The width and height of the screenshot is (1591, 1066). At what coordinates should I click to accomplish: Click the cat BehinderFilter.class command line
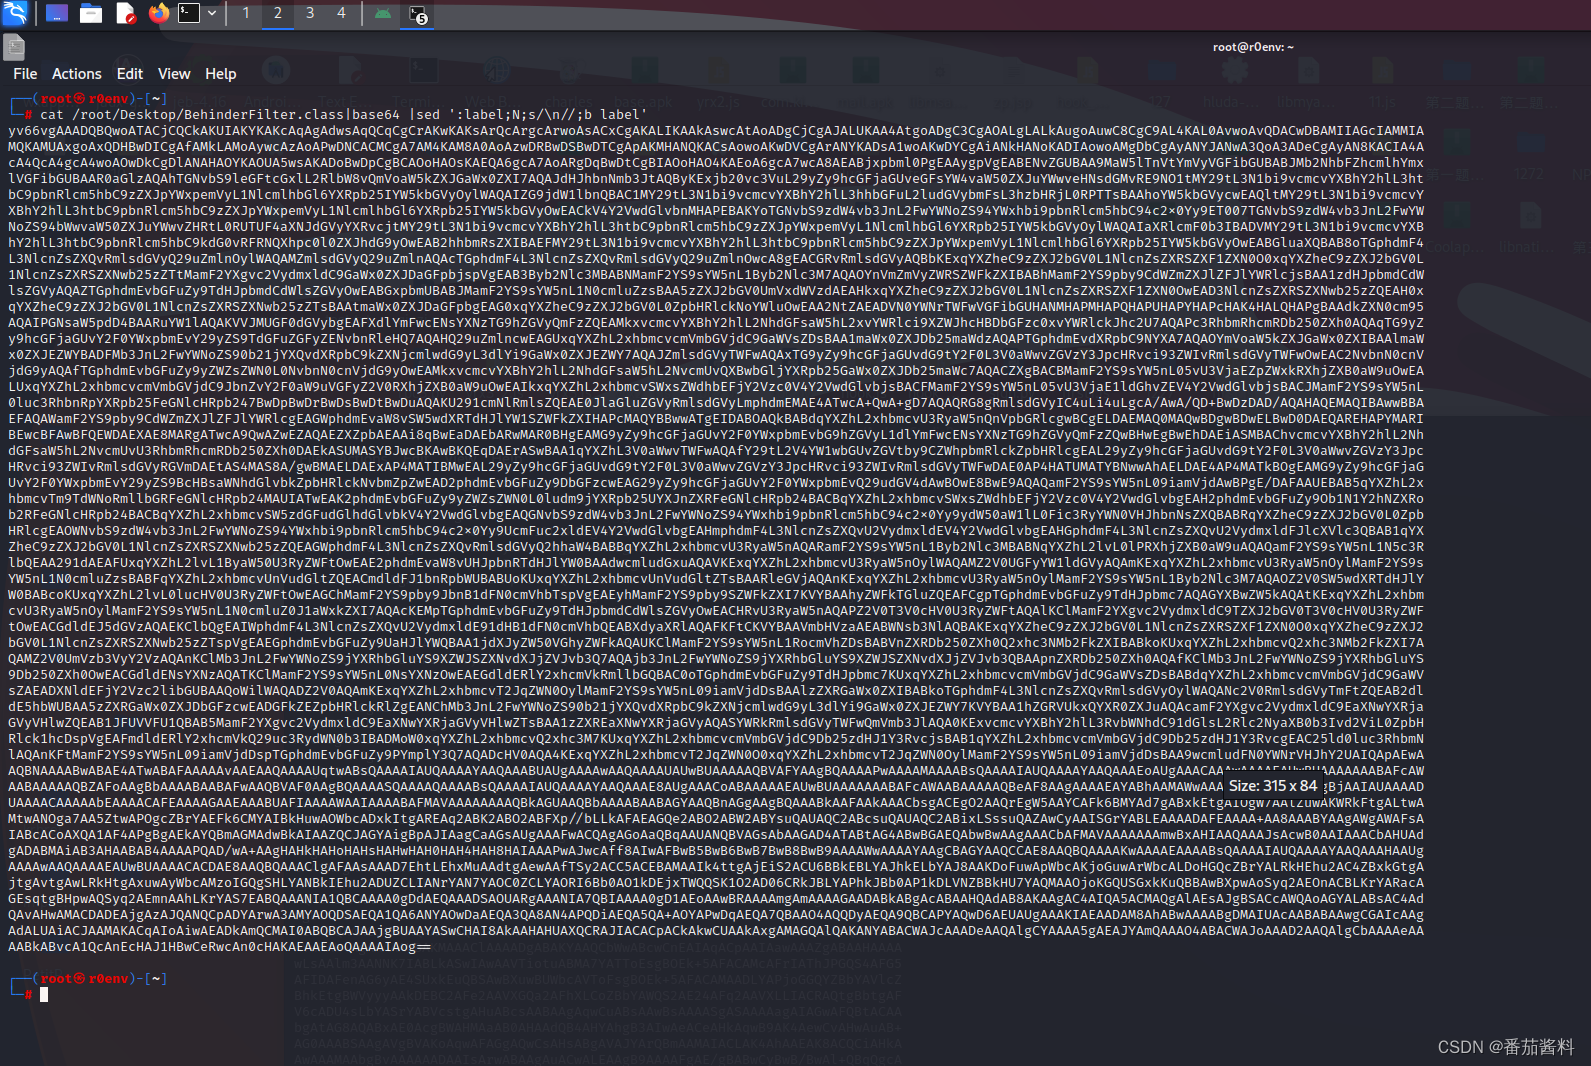click(x=343, y=114)
